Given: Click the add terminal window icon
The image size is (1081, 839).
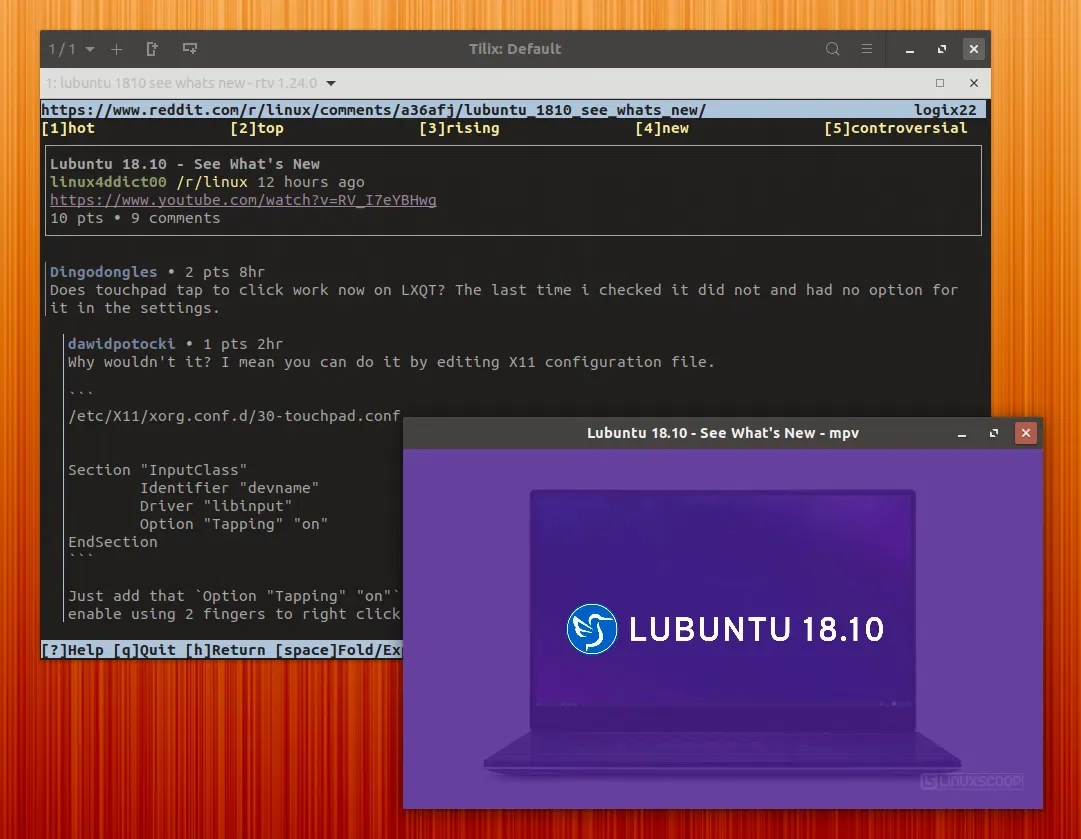Looking at the screenshot, I should pyautogui.click(x=189, y=48).
